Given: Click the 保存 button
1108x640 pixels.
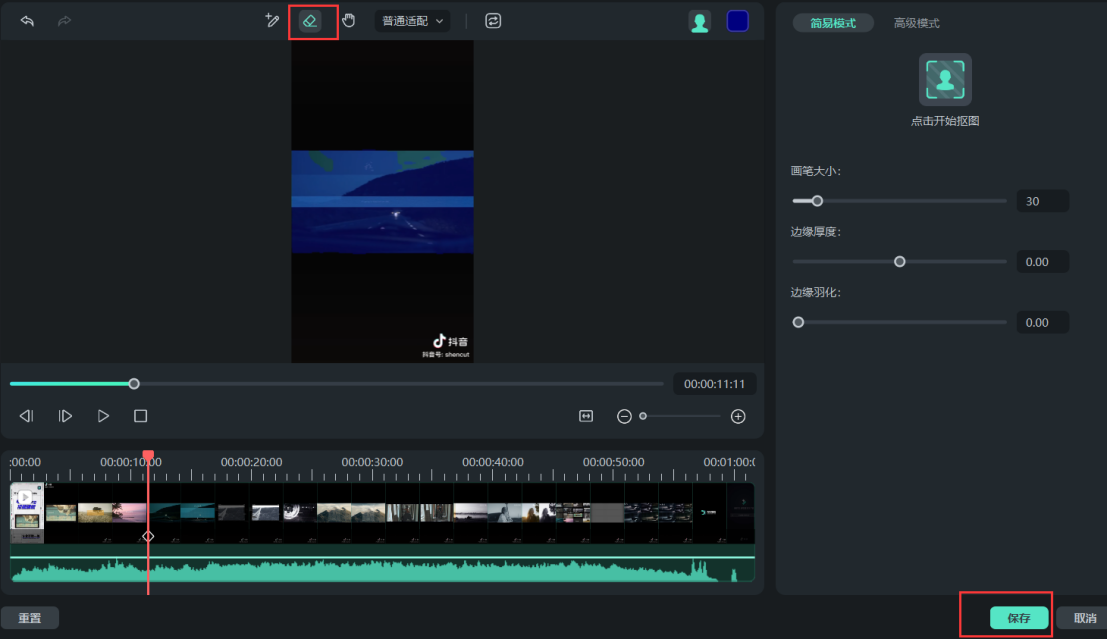Looking at the screenshot, I should (1019, 618).
